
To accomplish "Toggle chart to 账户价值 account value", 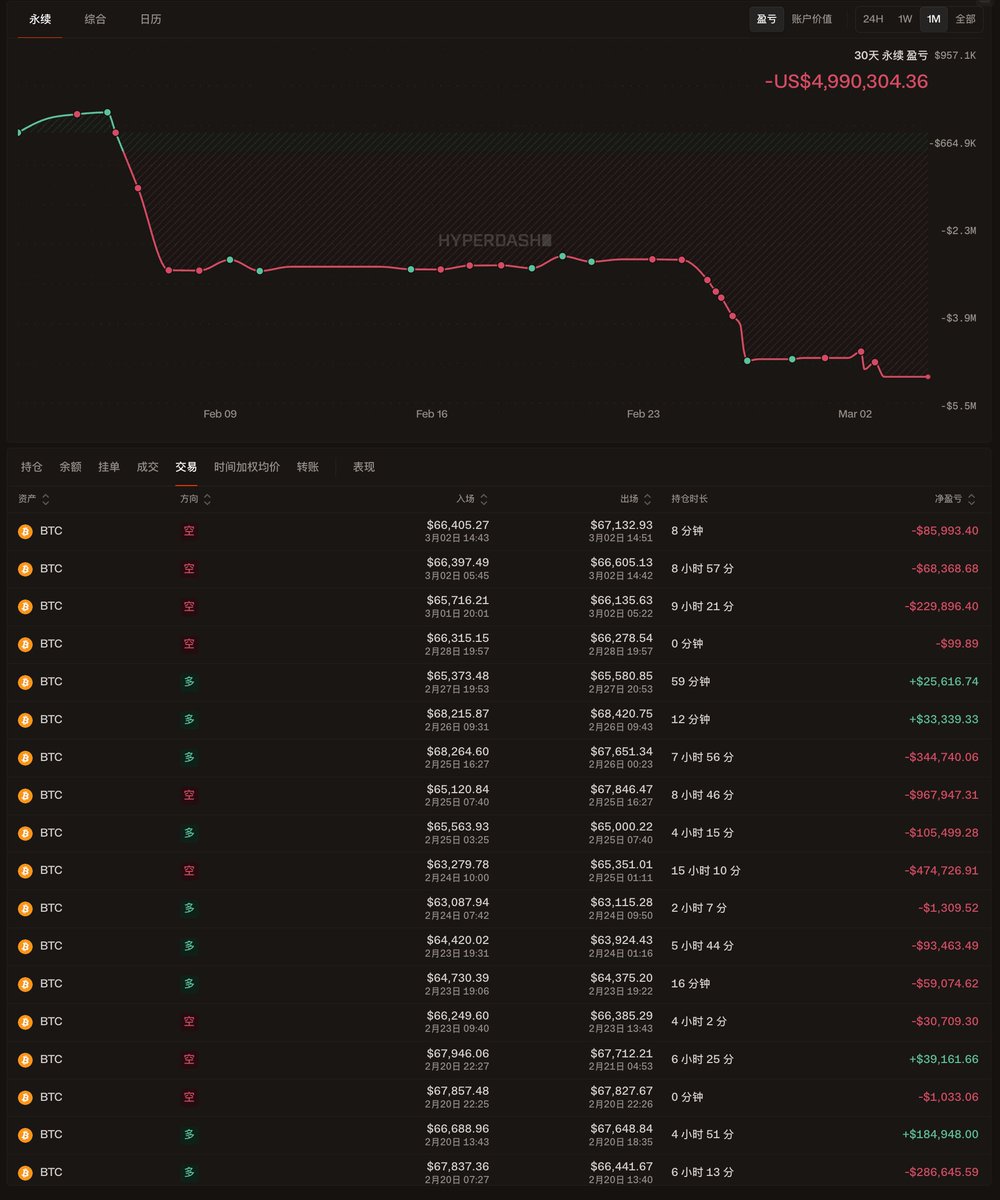I will click(811, 19).
